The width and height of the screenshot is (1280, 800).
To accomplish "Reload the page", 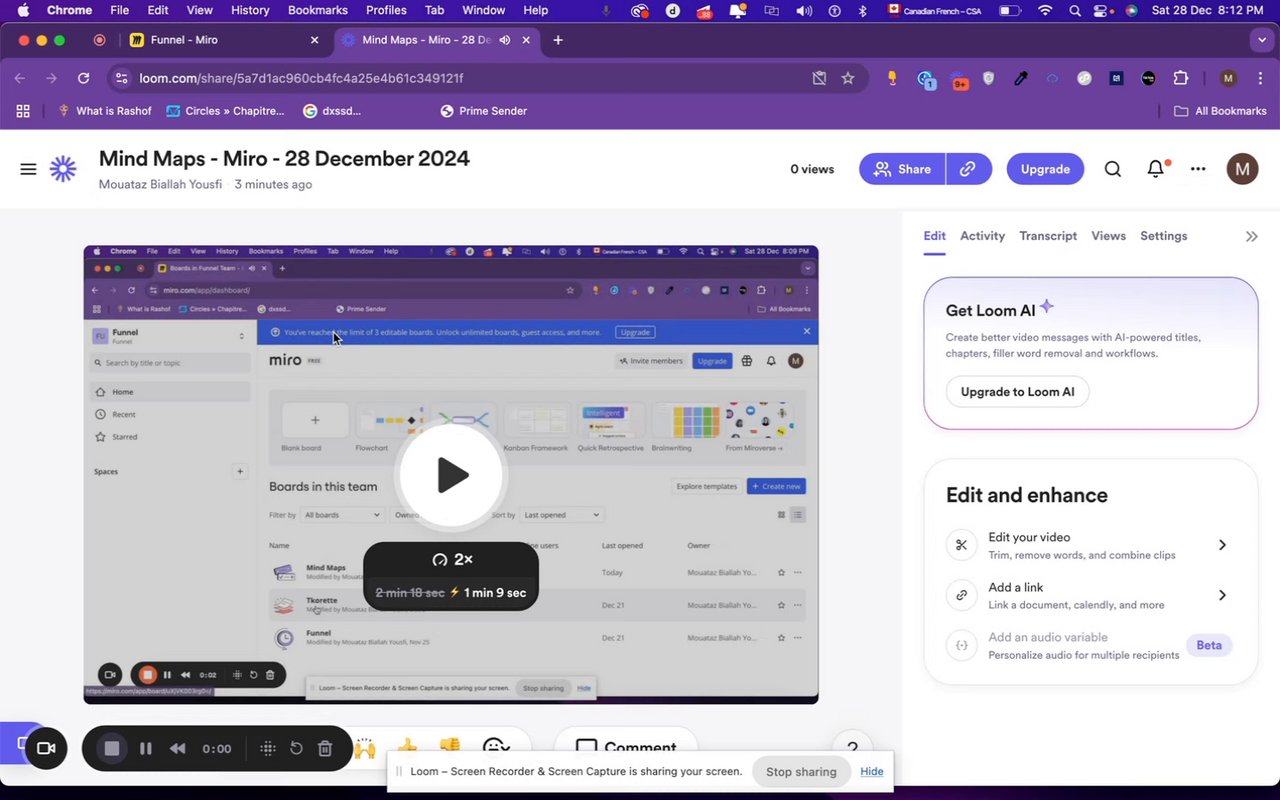I will 84,78.
